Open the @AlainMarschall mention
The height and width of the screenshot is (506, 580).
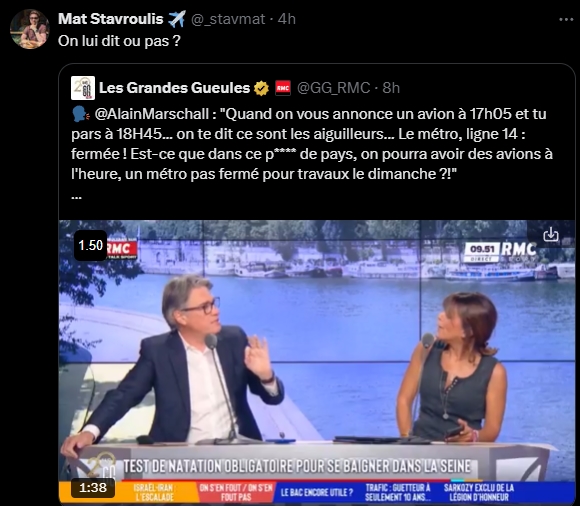point(152,114)
